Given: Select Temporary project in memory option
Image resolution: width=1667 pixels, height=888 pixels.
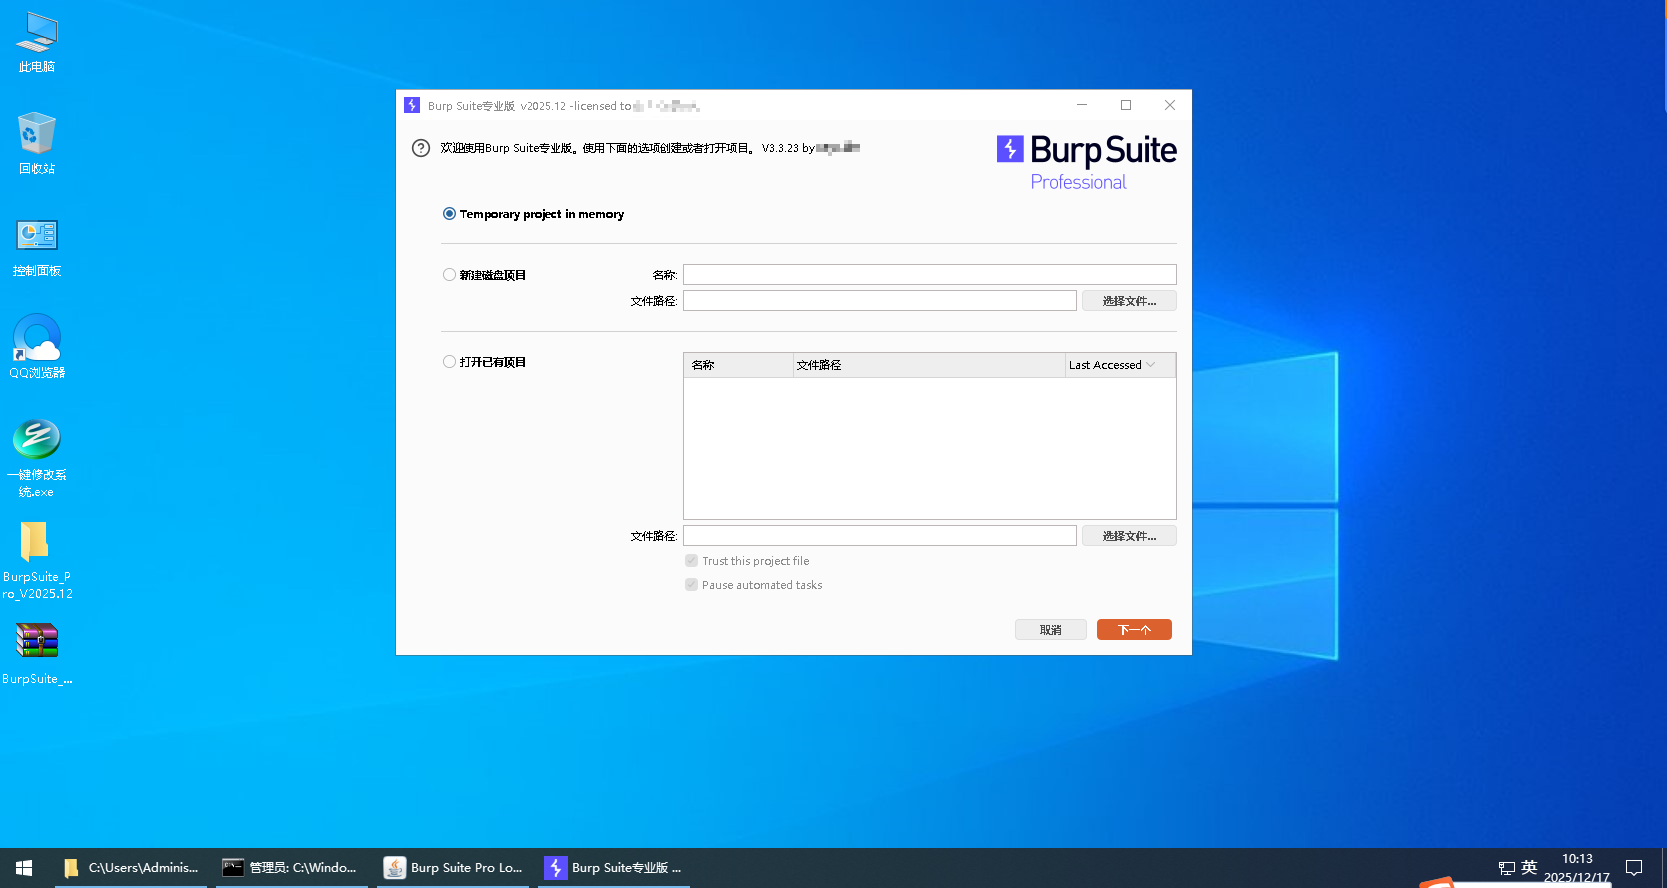Looking at the screenshot, I should pos(450,214).
